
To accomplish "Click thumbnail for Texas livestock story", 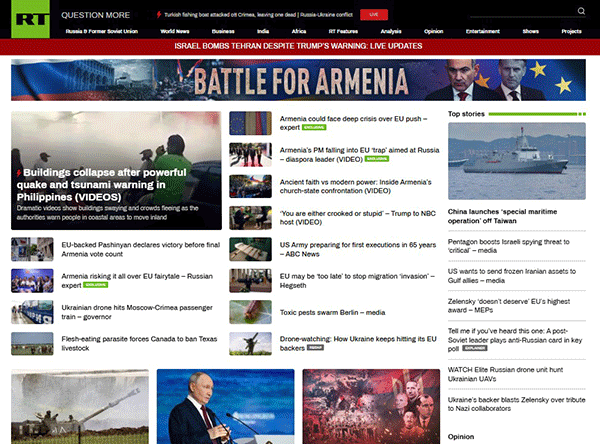I will pyautogui.click(x=32, y=343).
